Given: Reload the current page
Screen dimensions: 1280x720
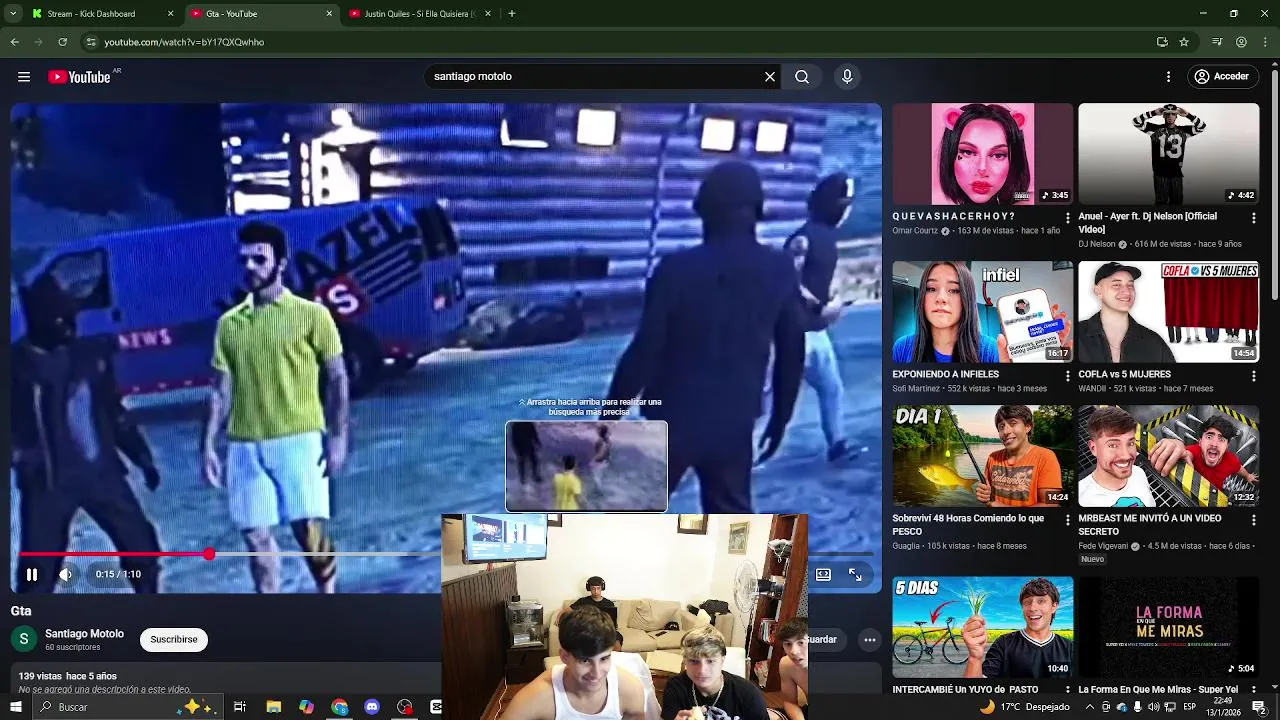Looking at the screenshot, I should [x=62, y=42].
